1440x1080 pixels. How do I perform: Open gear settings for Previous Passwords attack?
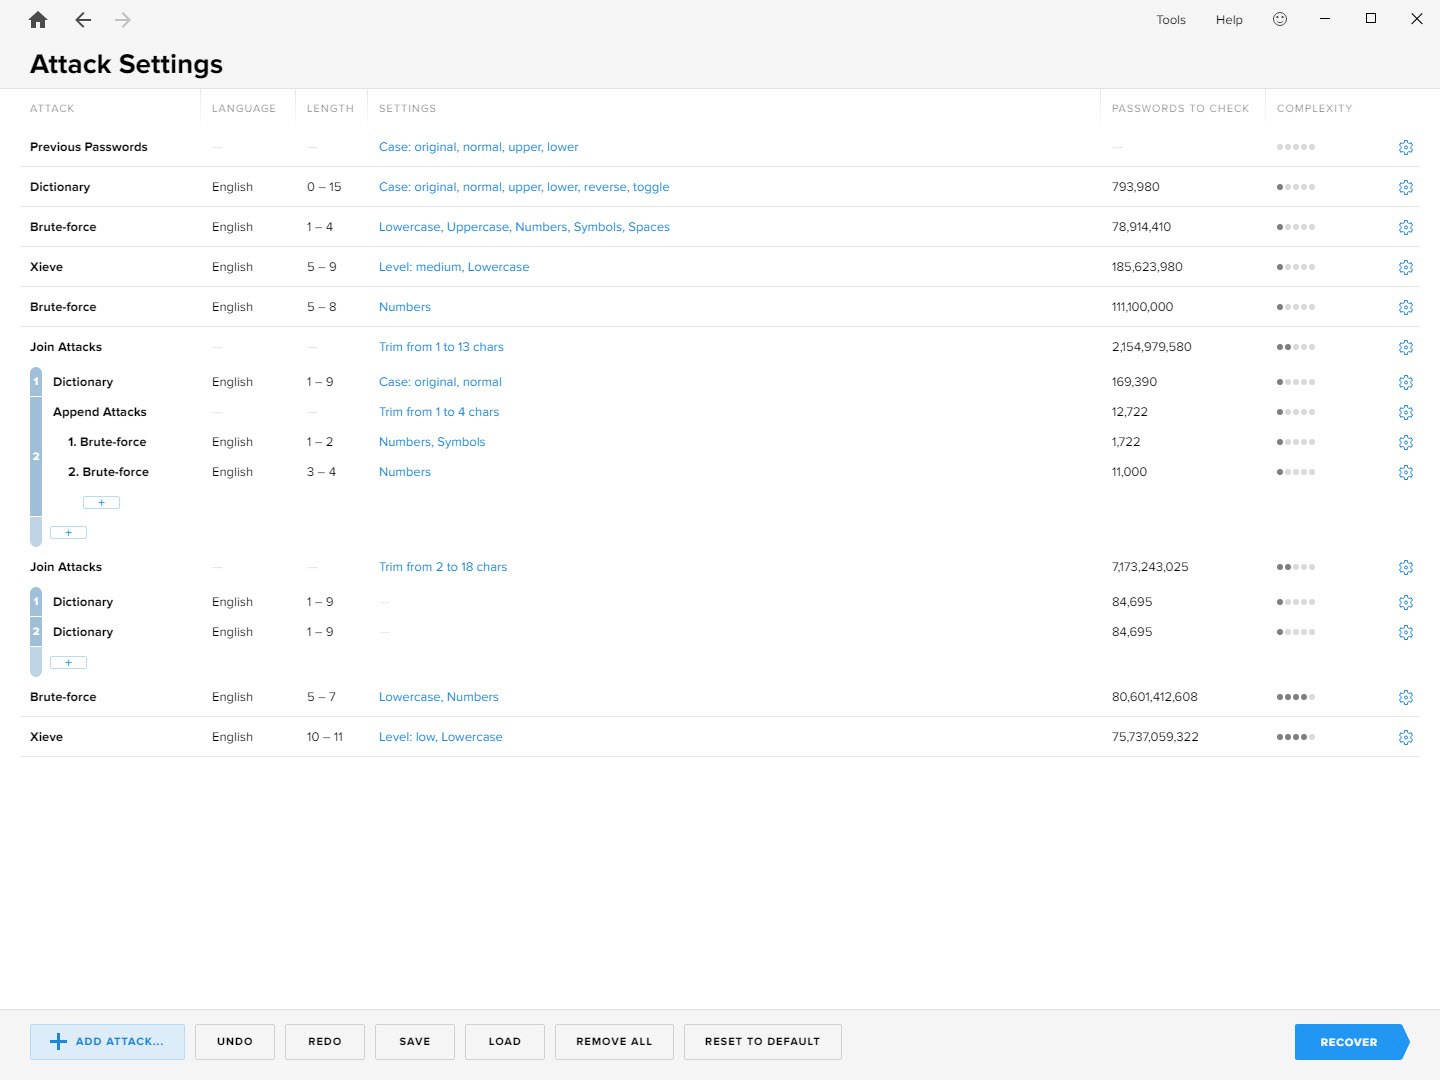click(1406, 147)
